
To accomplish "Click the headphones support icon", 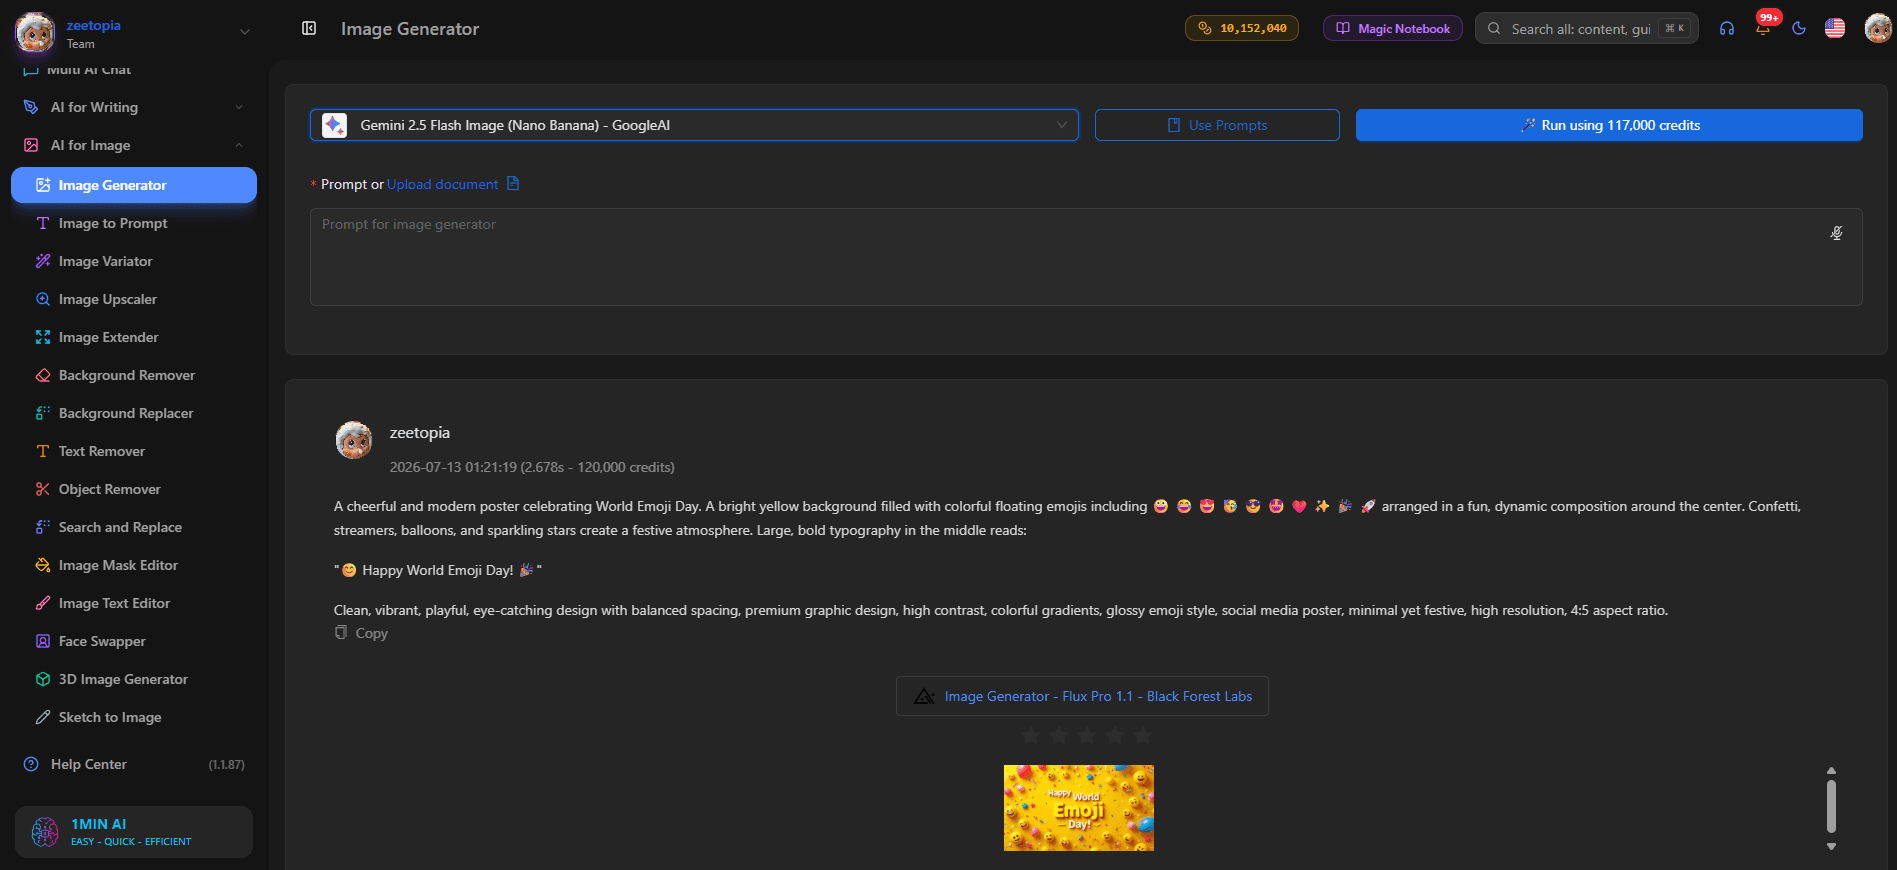I will coord(1727,28).
